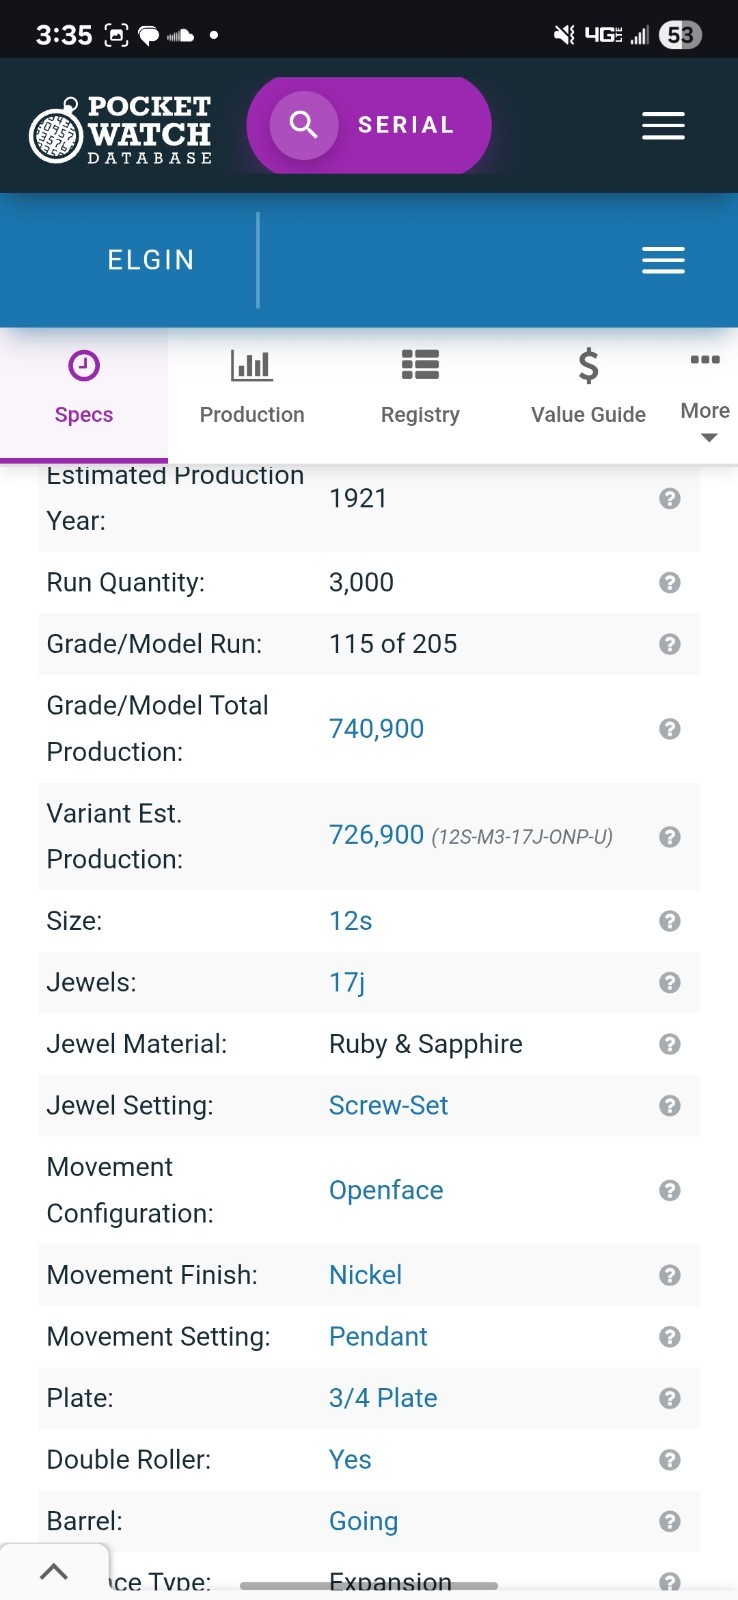Click help icon for Jewel Material

tap(670, 1044)
